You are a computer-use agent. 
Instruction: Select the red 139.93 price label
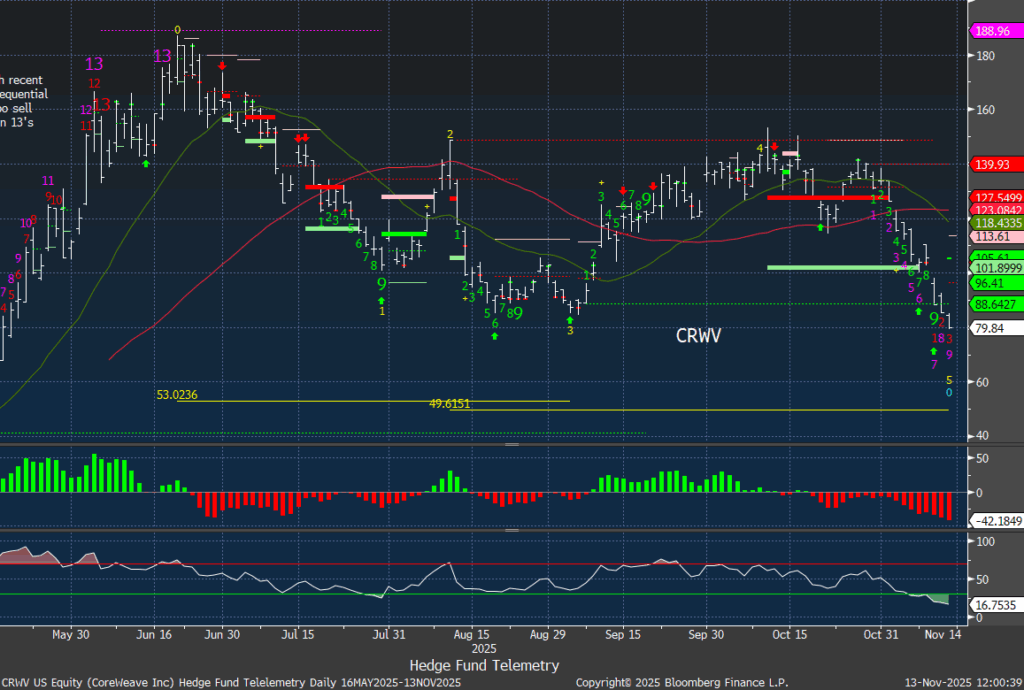[x=996, y=164]
